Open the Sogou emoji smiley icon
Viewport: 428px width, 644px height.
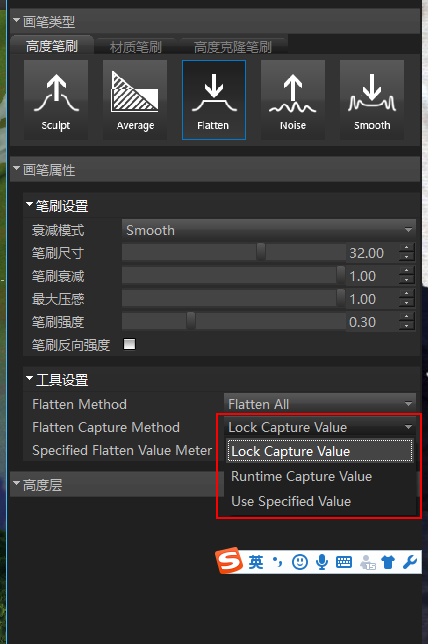click(x=300, y=561)
